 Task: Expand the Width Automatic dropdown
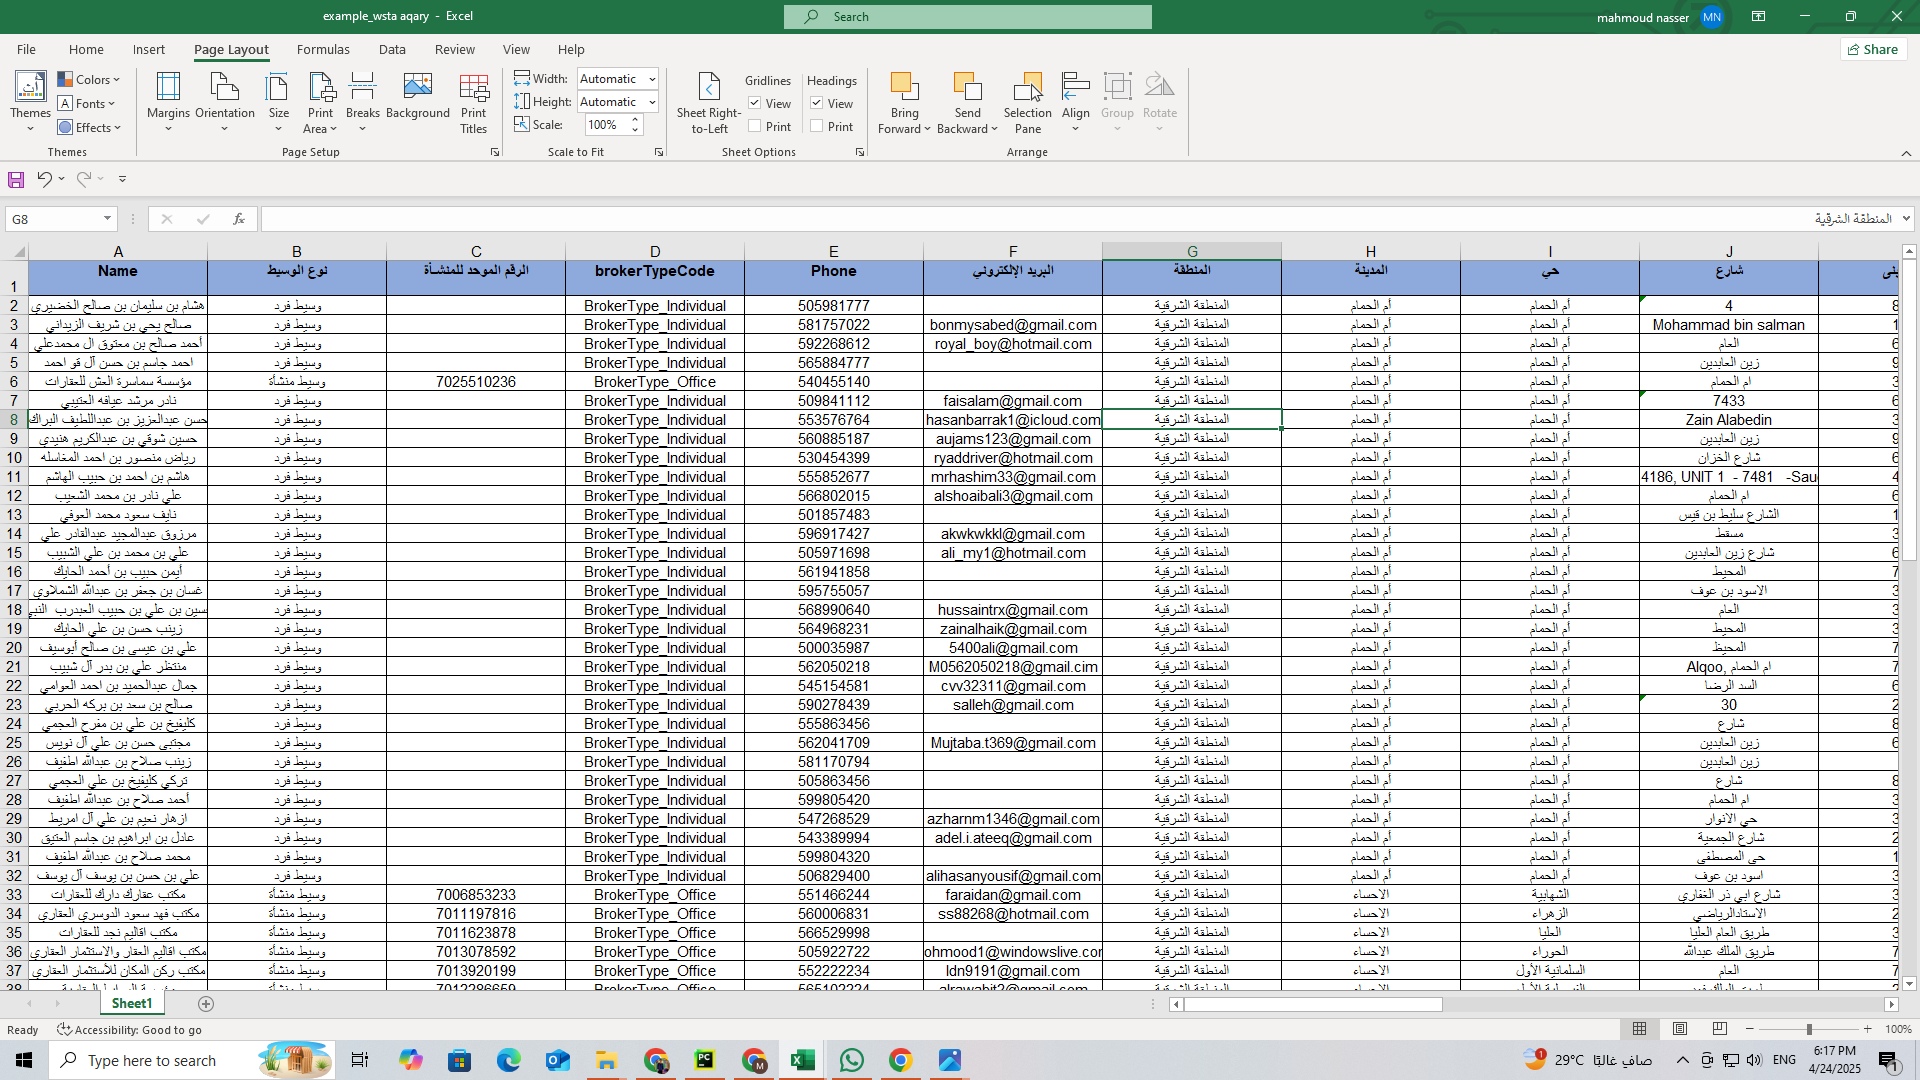click(x=652, y=79)
